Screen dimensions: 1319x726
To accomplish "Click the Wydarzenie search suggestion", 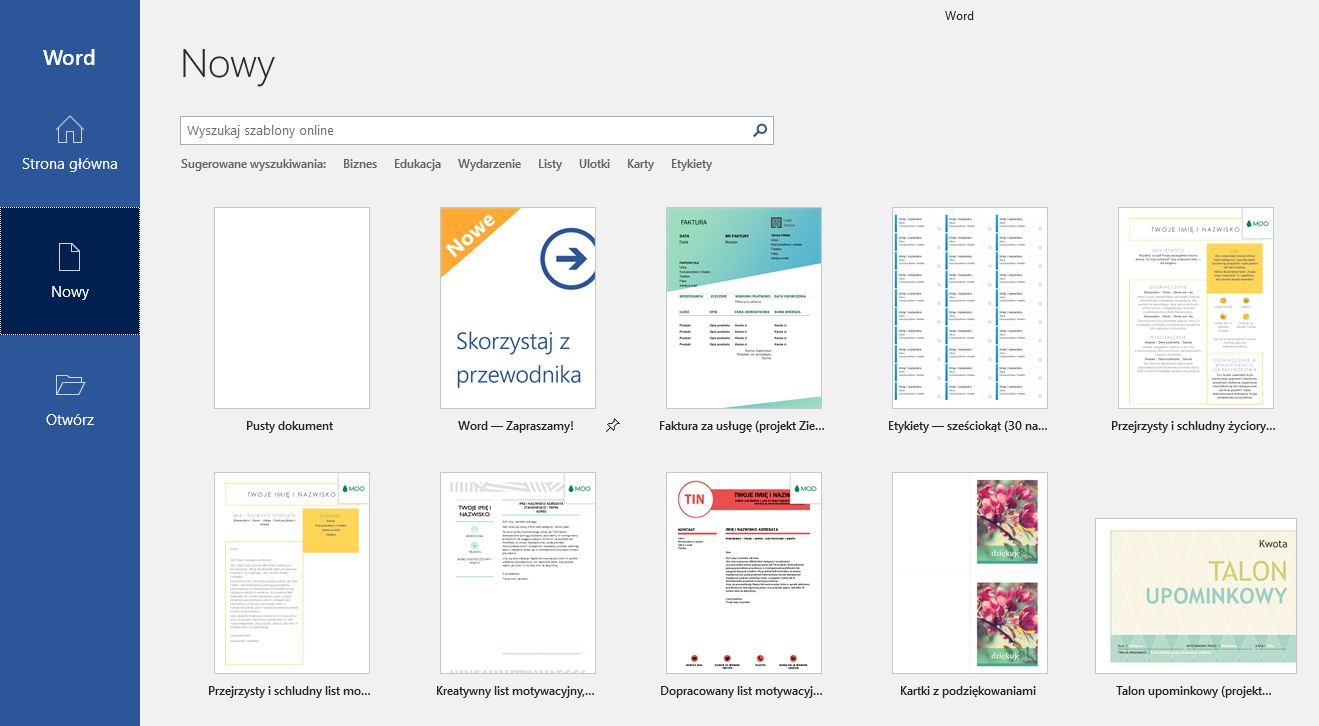I will coord(489,163).
